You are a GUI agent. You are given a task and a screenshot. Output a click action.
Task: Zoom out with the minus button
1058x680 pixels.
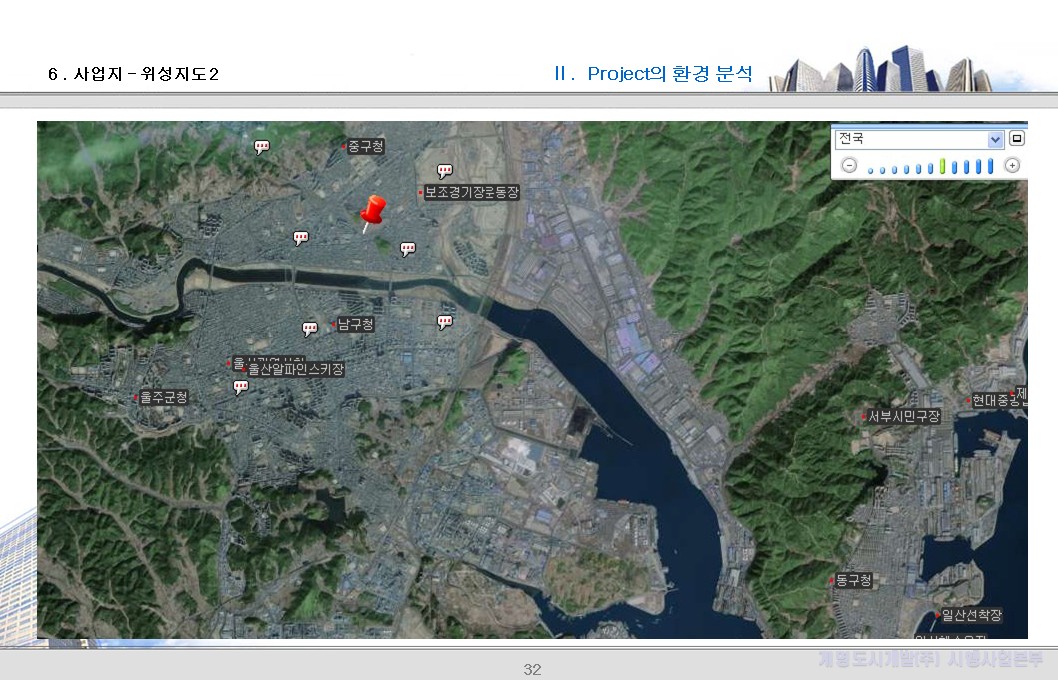pyautogui.click(x=850, y=165)
